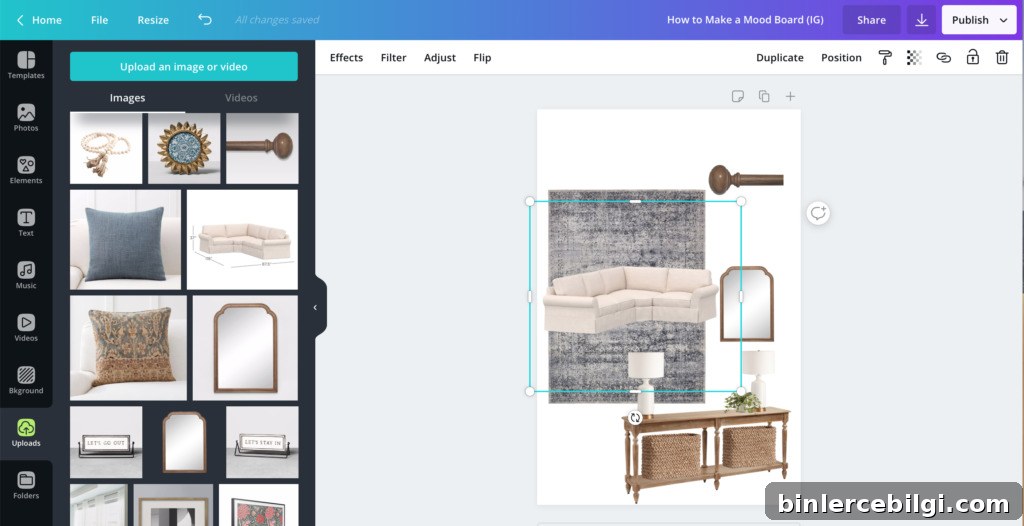This screenshot has width=1024, height=526.
Task: Open the Text sidebar panel
Action: [26, 223]
